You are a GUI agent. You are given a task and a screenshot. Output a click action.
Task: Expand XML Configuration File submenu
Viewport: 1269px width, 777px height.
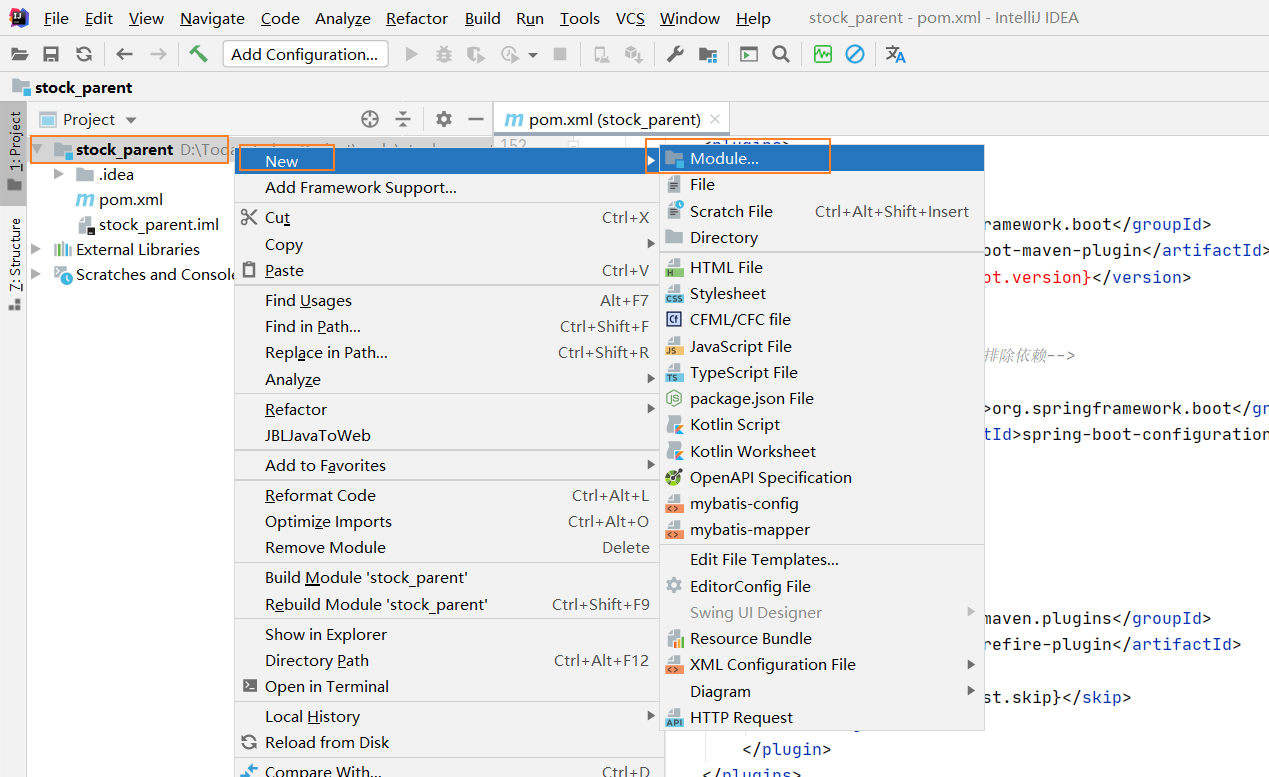(822, 664)
